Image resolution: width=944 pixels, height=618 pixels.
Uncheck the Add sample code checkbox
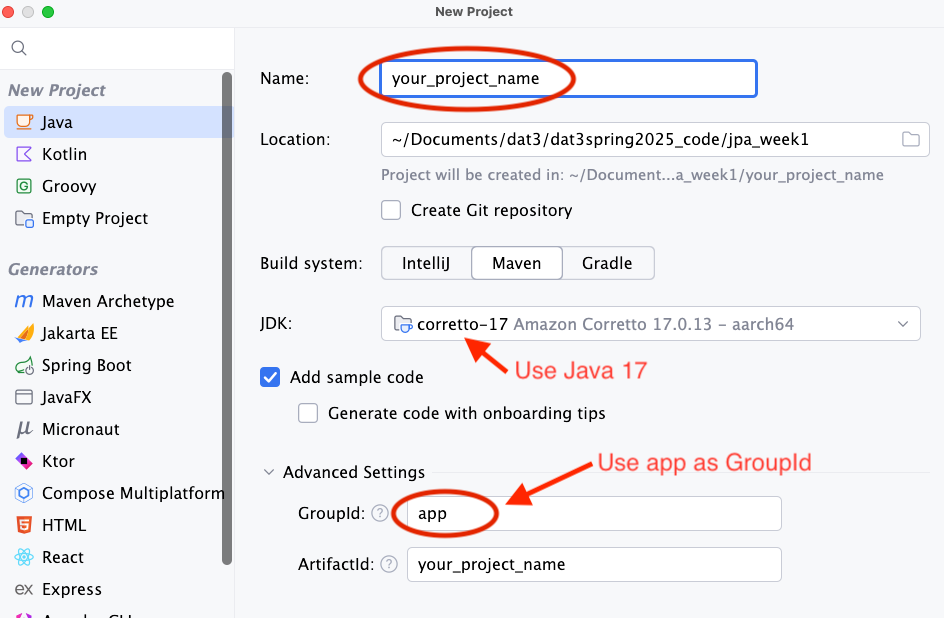(270, 377)
